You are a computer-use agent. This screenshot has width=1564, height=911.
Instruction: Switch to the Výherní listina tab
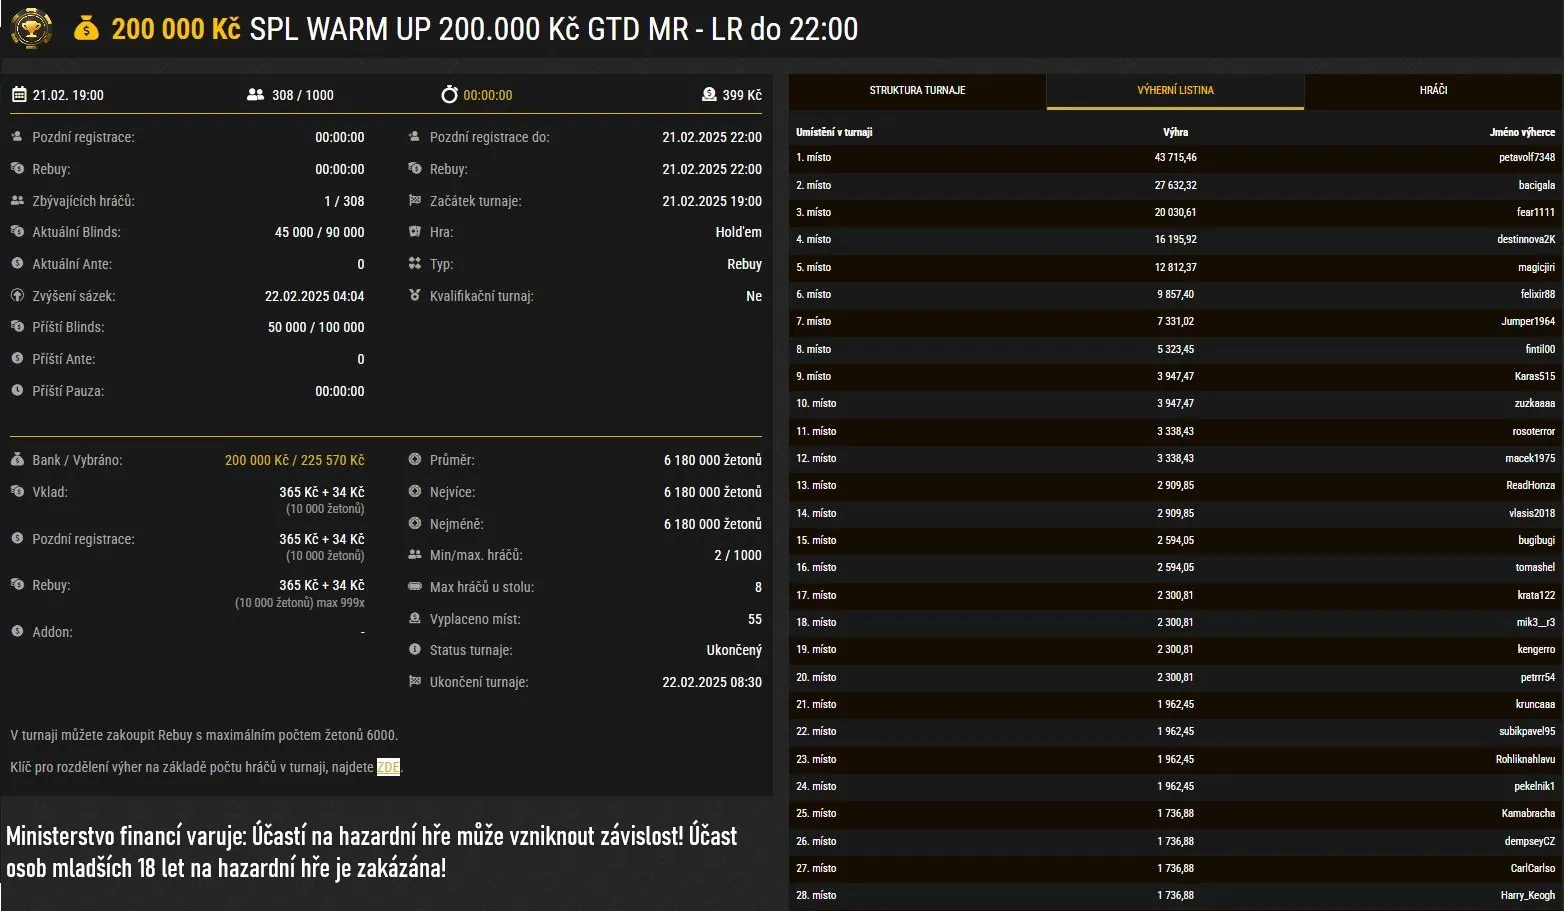coord(1175,90)
